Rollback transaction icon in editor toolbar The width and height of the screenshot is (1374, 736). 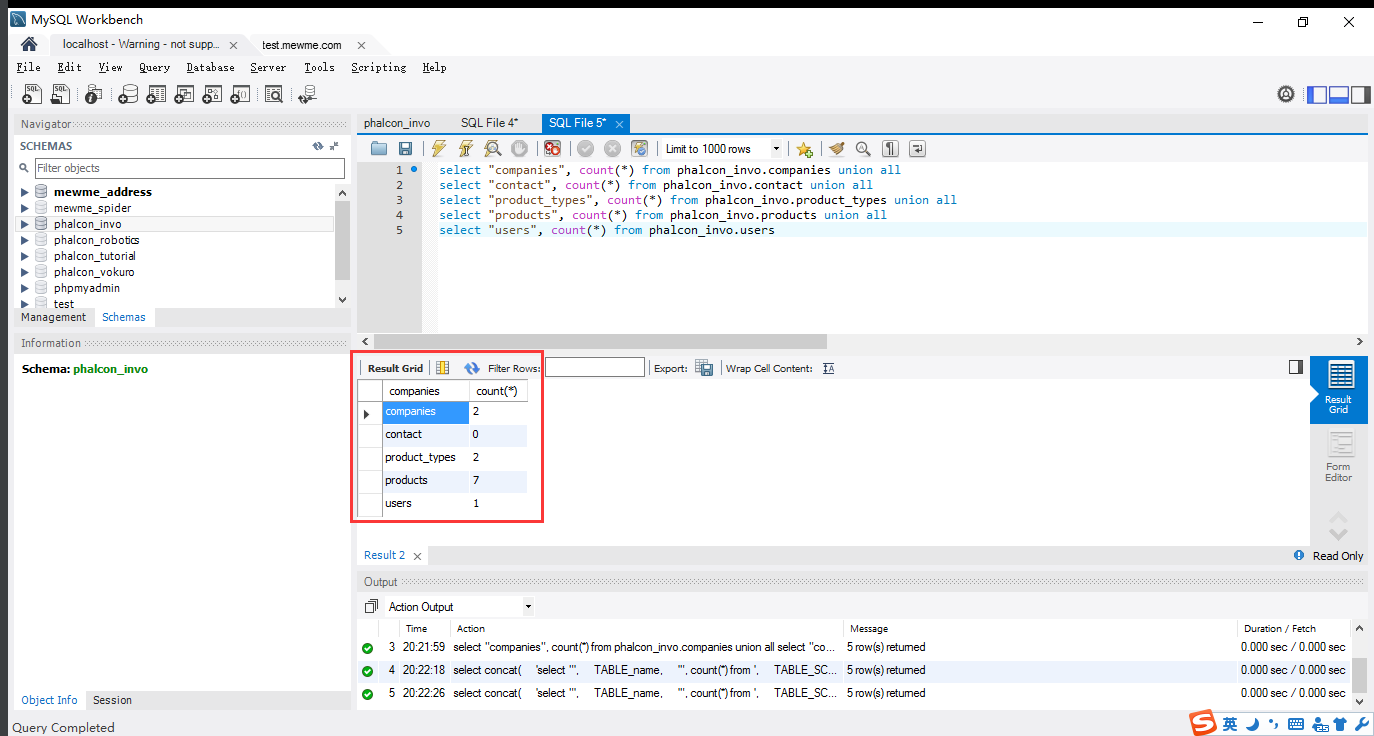tap(612, 149)
